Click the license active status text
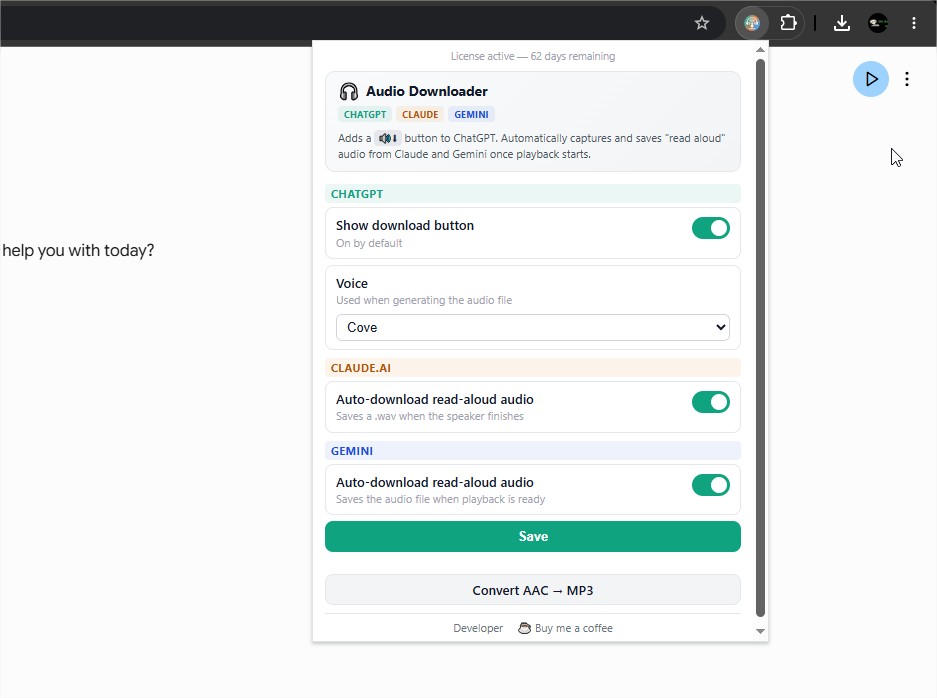Screen dimensions: 937x698 pyautogui.click(x=532, y=56)
